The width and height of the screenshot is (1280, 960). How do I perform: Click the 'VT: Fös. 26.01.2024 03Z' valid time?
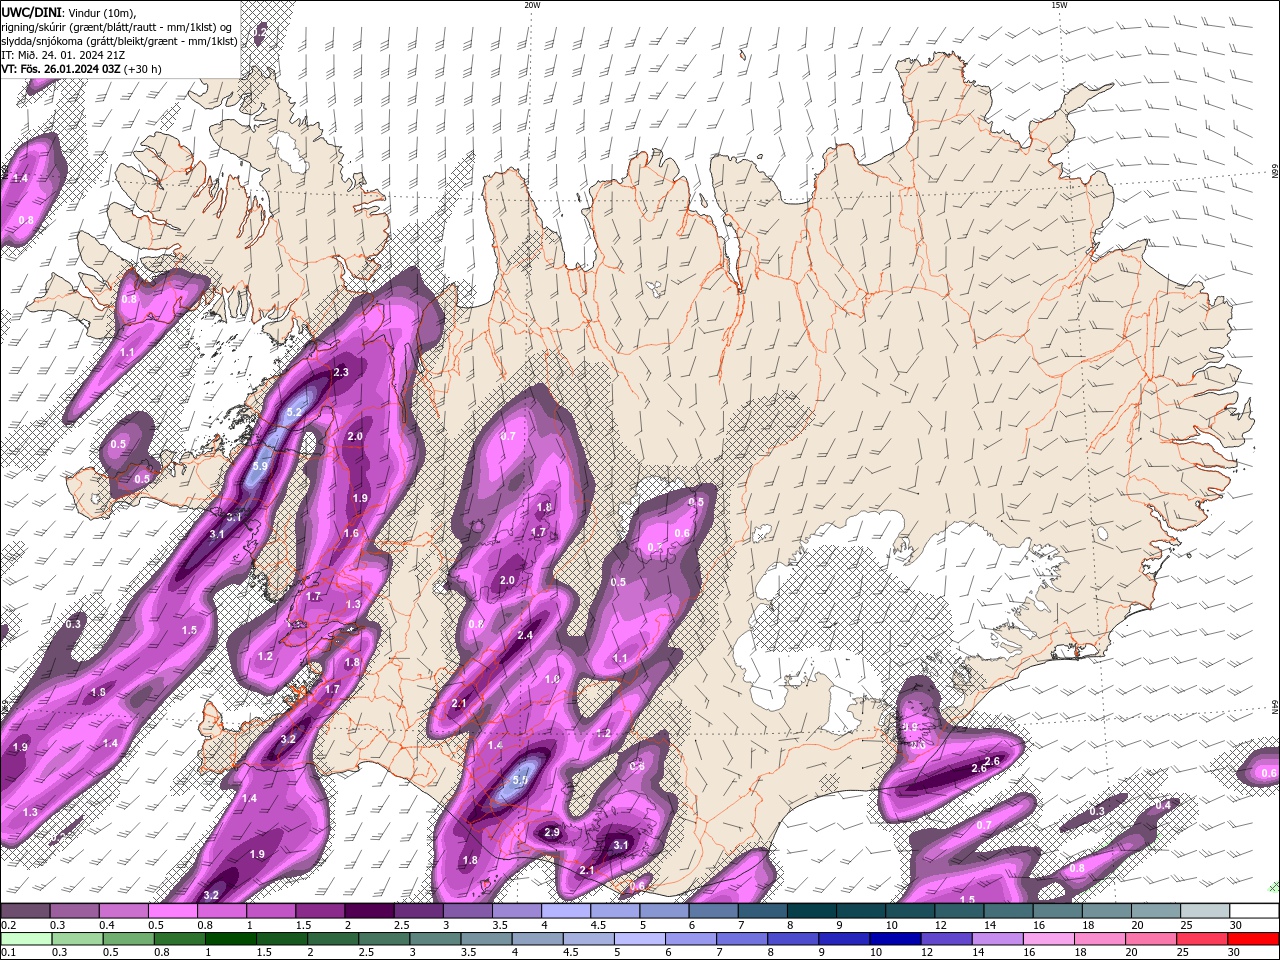tap(61, 69)
